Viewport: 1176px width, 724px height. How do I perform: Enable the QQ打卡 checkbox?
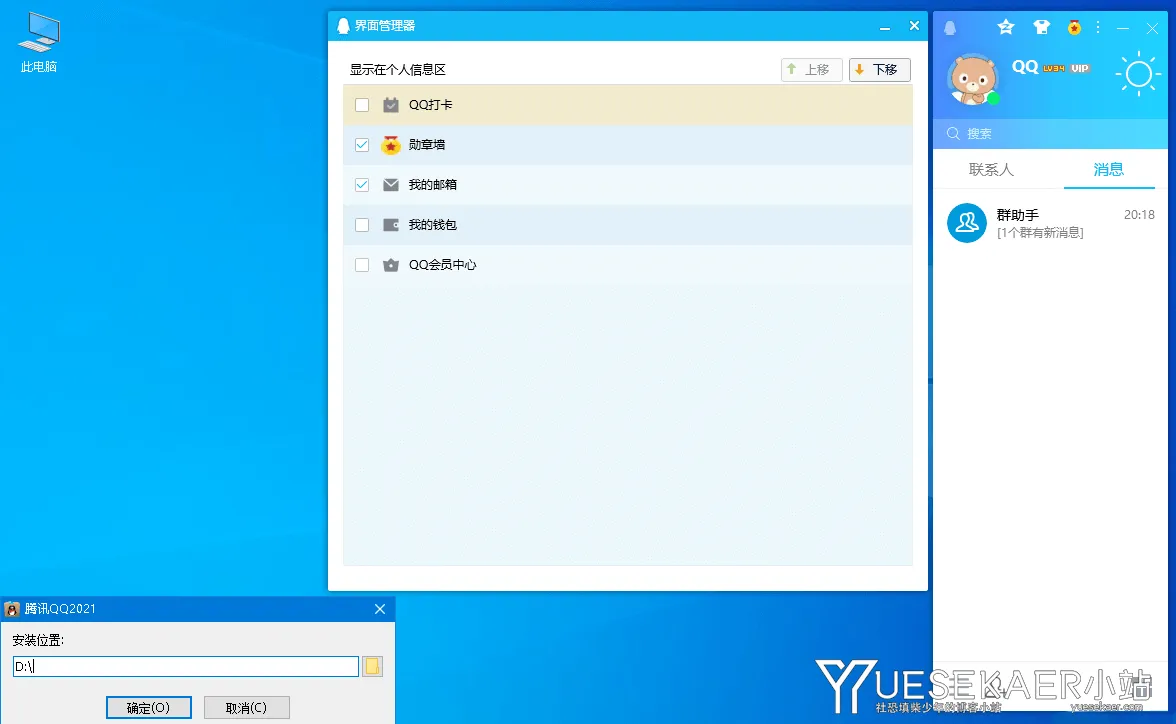[361, 104]
